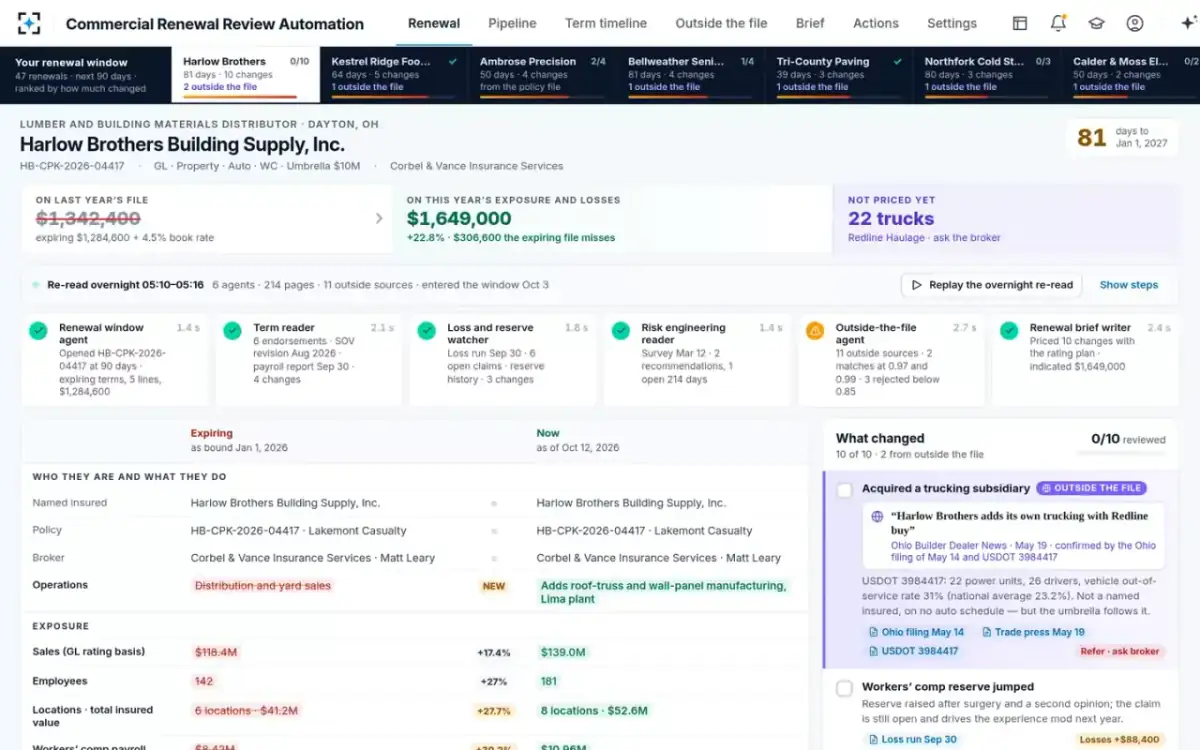Check Acquired a trucking subsidiary item

[x=844, y=490]
